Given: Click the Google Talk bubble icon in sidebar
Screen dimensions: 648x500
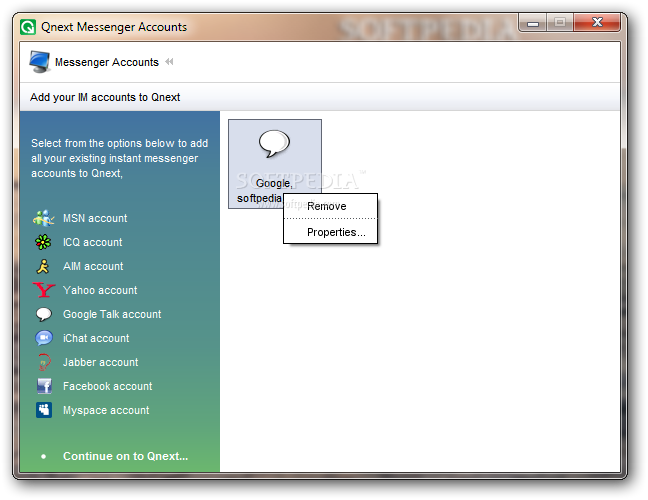Looking at the screenshot, I should [44, 314].
